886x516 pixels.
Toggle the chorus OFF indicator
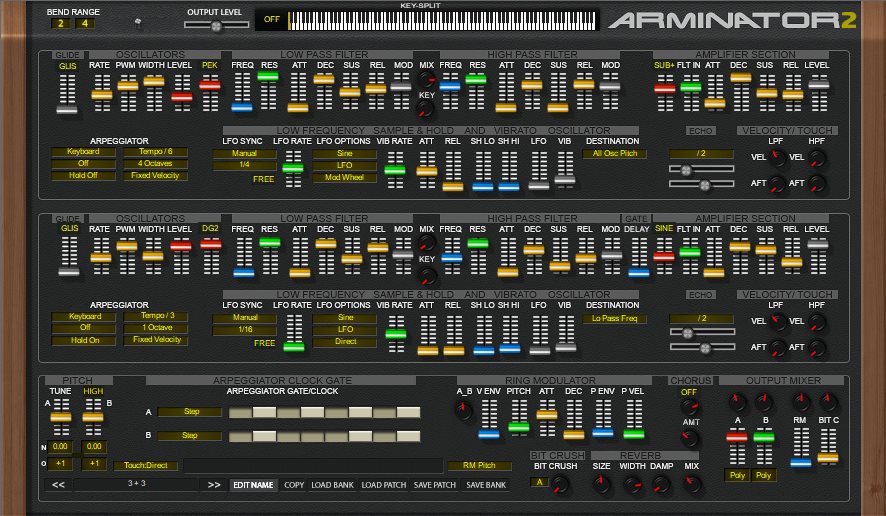click(688, 393)
